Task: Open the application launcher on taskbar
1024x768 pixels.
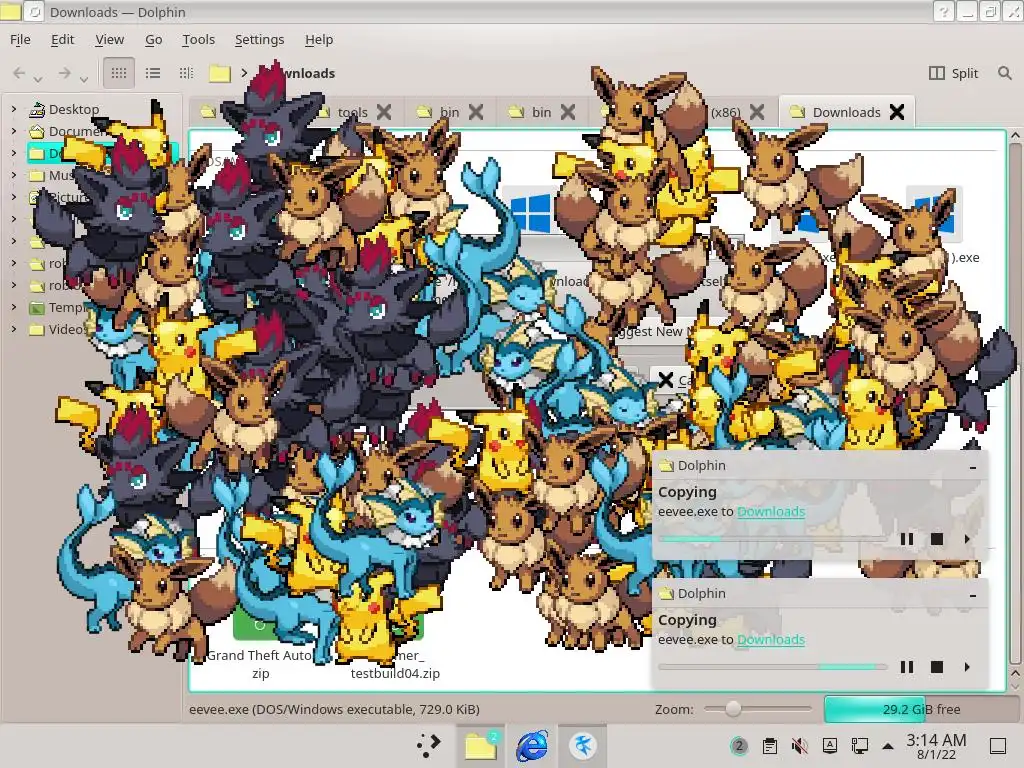Action: pos(428,745)
